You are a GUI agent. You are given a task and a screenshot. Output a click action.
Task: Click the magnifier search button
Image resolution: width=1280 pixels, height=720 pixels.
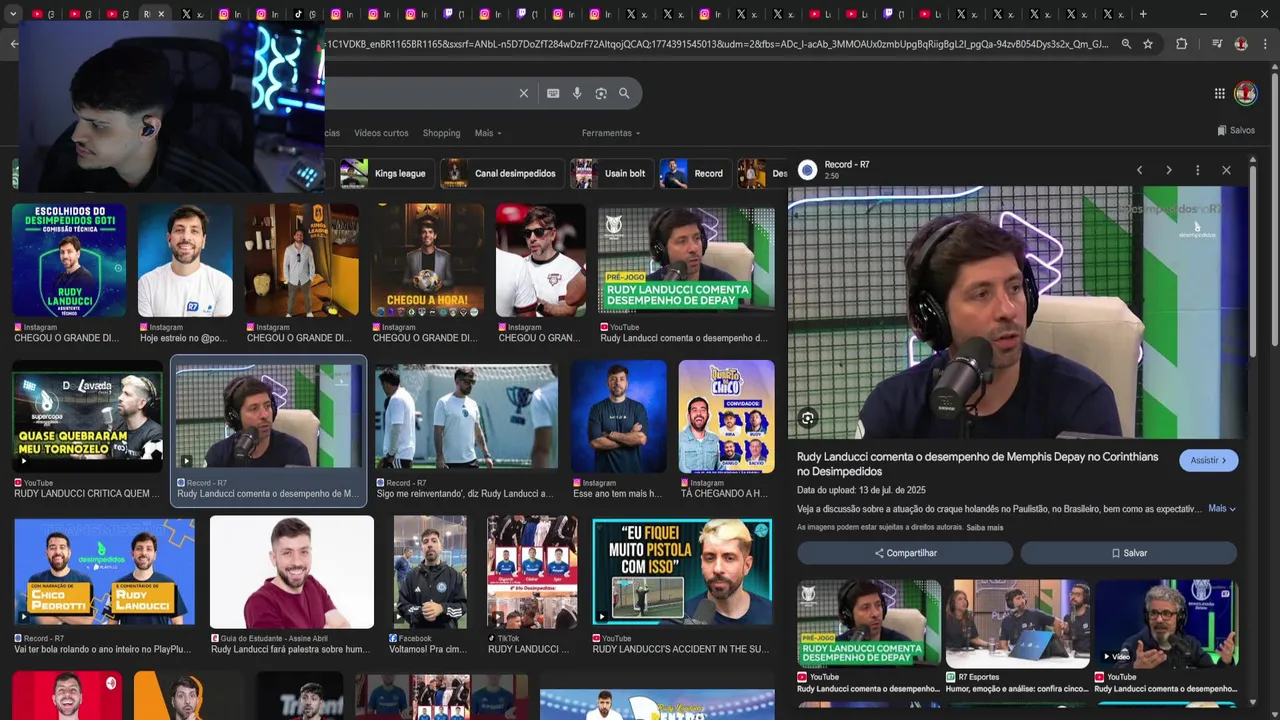[x=624, y=93]
